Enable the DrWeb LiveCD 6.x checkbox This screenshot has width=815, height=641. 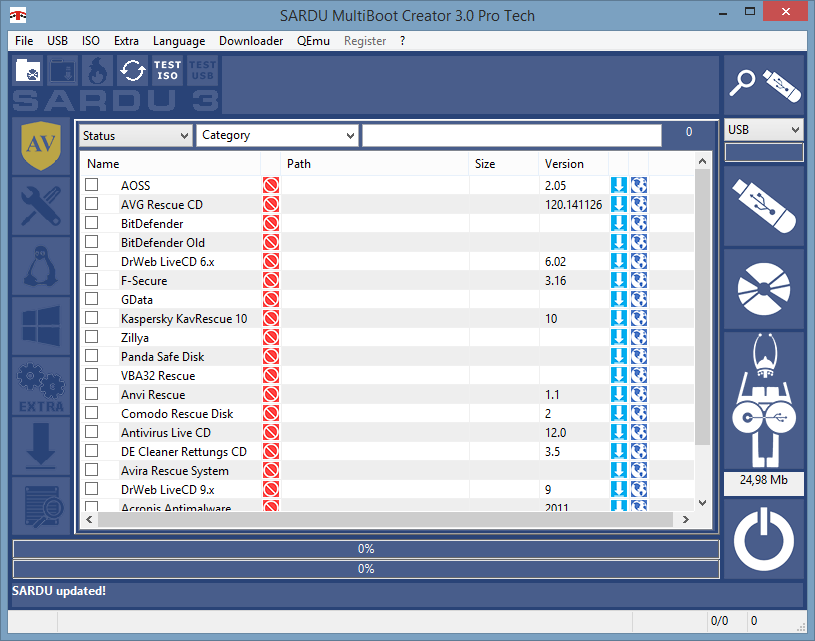coord(91,260)
